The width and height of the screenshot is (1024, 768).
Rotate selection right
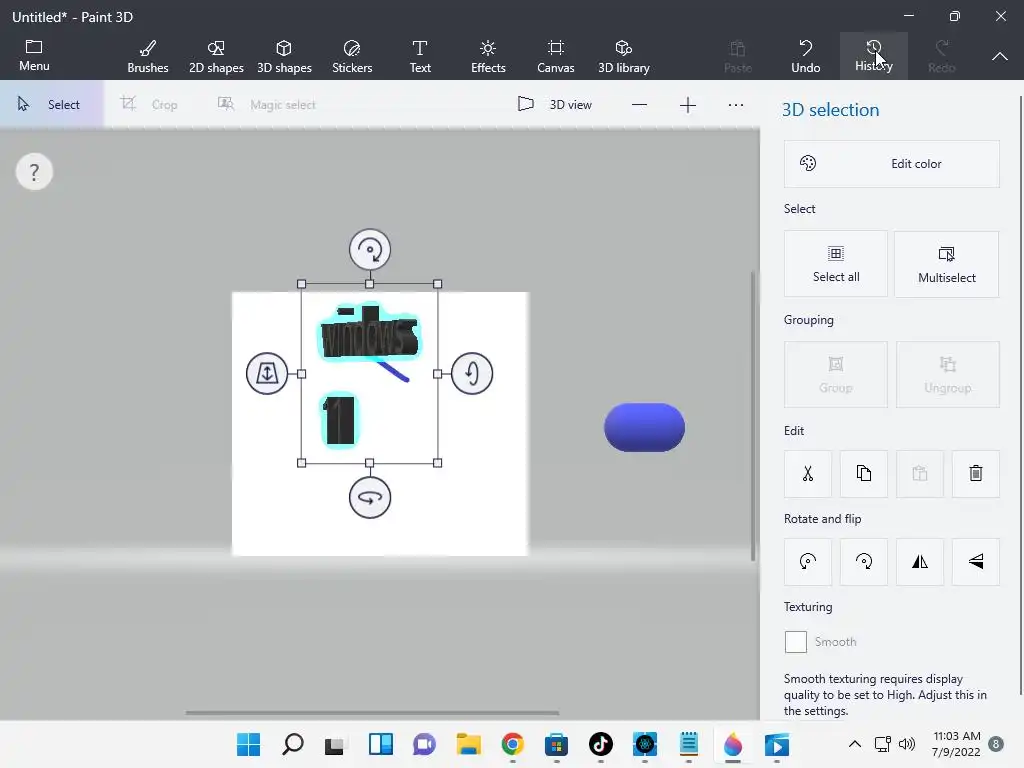coord(863,562)
